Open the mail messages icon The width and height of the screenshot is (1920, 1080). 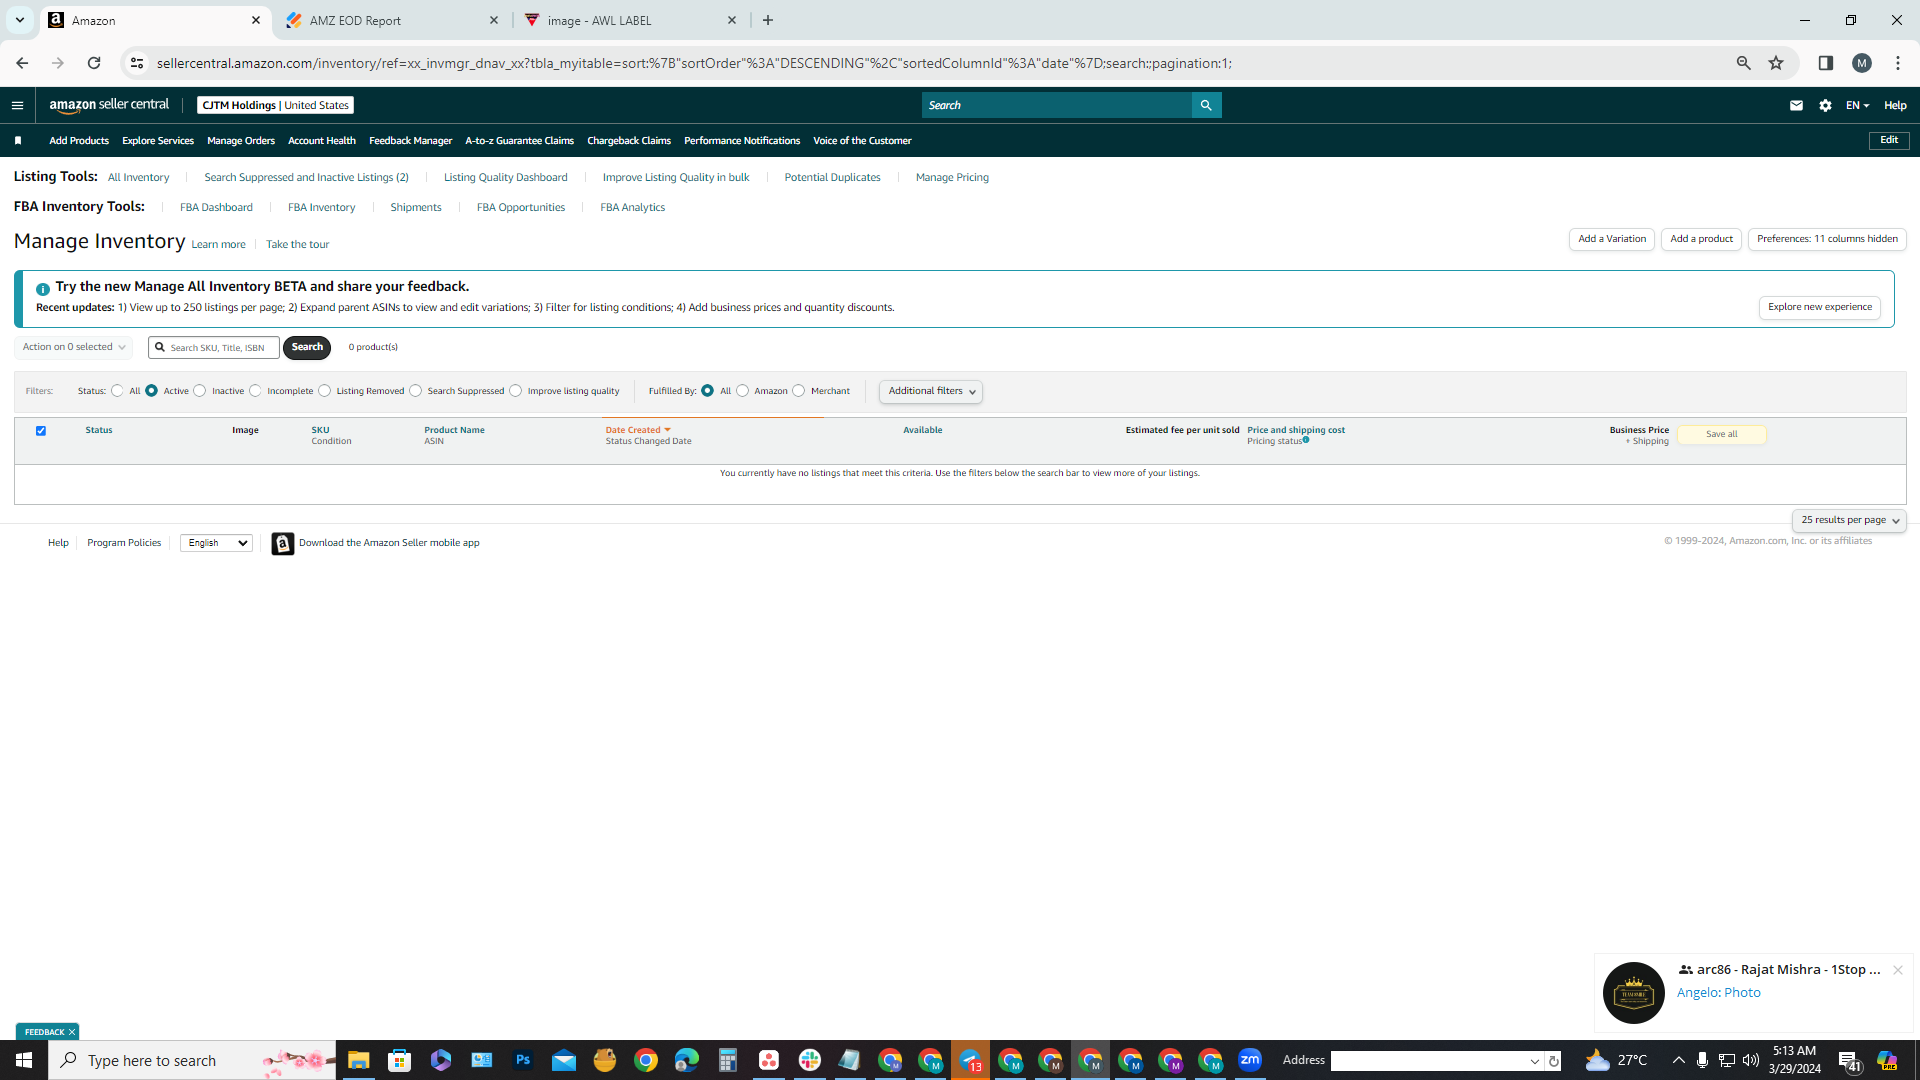[1796, 105]
